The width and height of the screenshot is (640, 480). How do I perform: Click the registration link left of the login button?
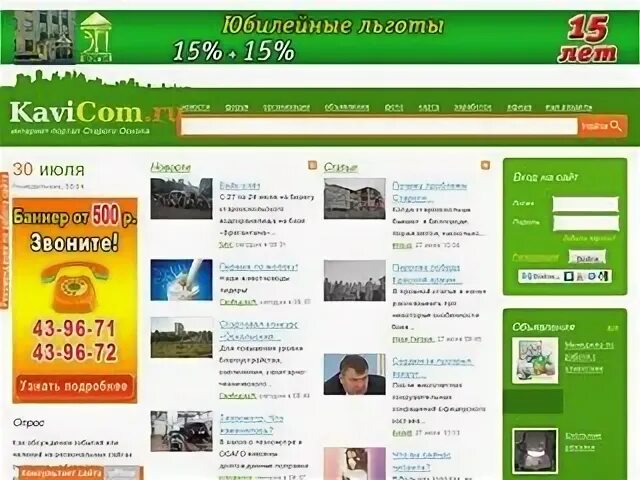(x=535, y=257)
